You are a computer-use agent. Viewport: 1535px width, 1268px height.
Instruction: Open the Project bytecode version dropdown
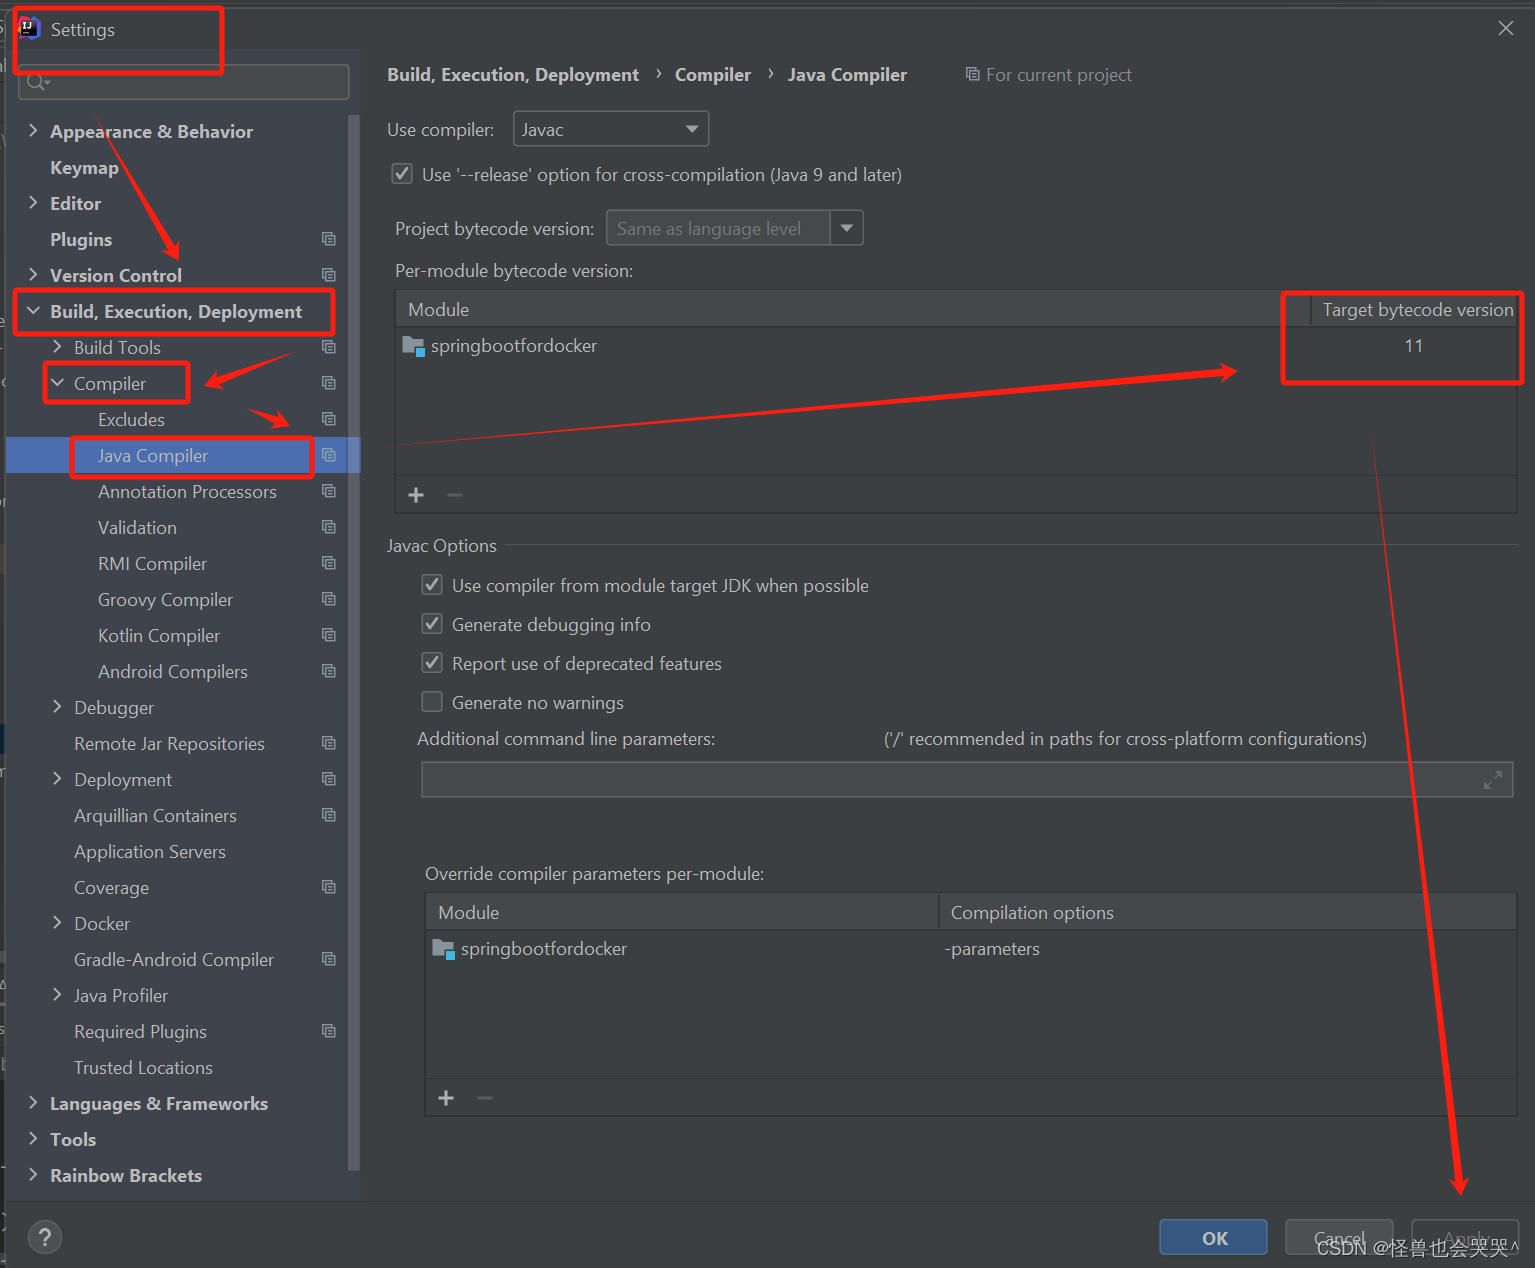(x=846, y=227)
